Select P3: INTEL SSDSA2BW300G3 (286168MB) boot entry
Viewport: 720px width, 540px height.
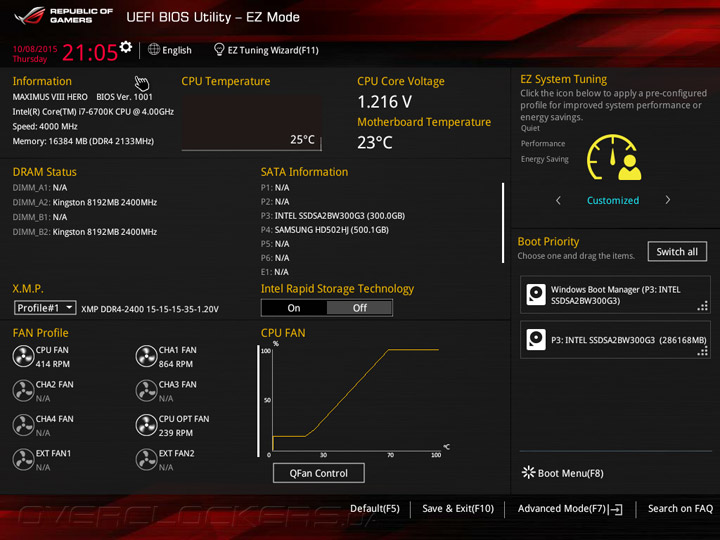coord(615,340)
